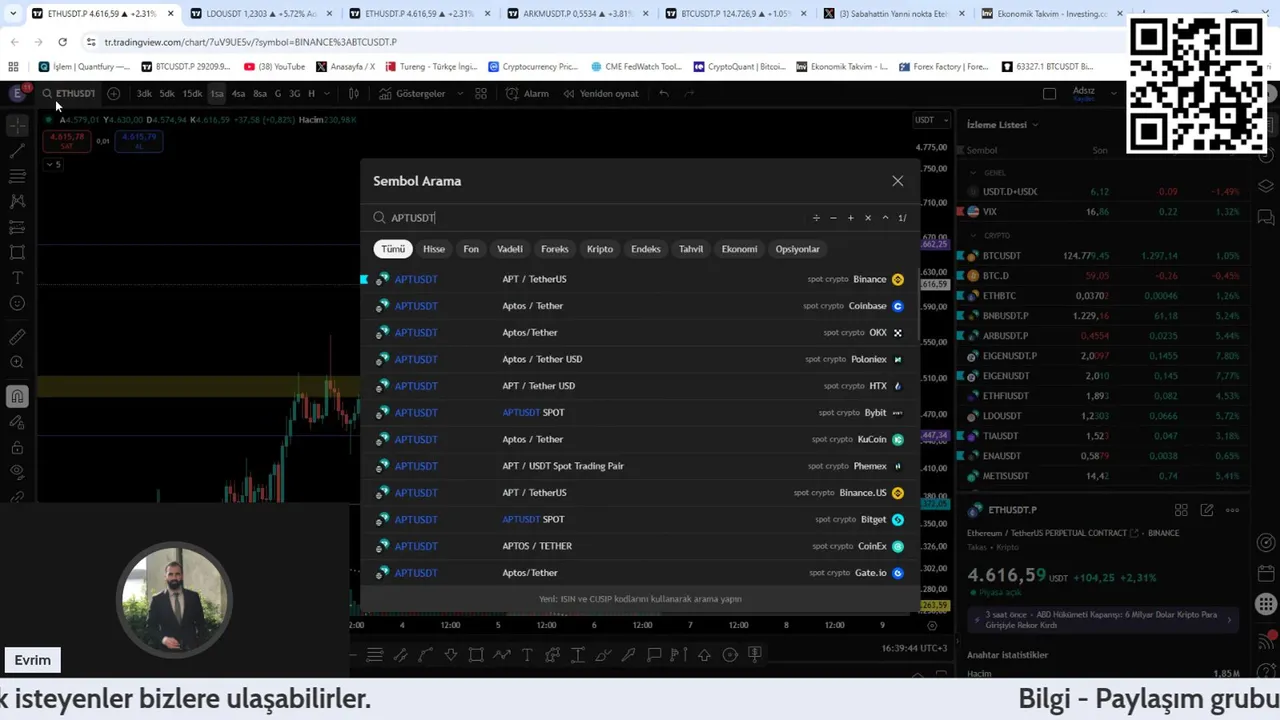Toggle hide all drawings eye icon
The image size is (1280, 720).
pos(17,472)
